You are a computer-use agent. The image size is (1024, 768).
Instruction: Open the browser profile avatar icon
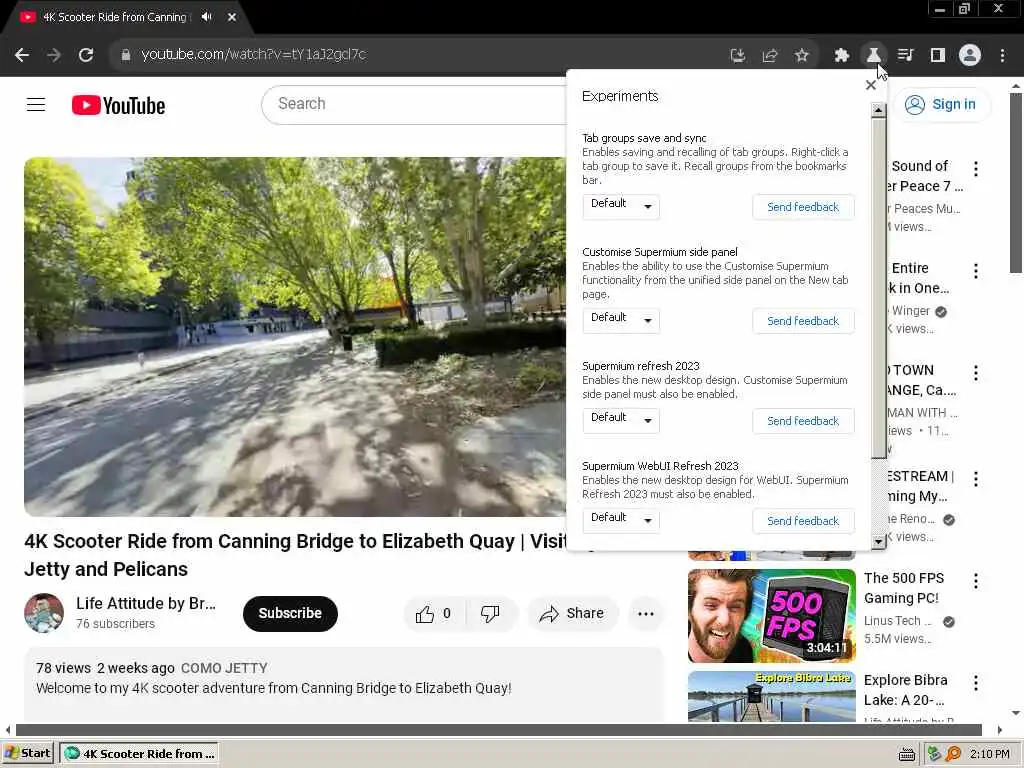coord(970,56)
